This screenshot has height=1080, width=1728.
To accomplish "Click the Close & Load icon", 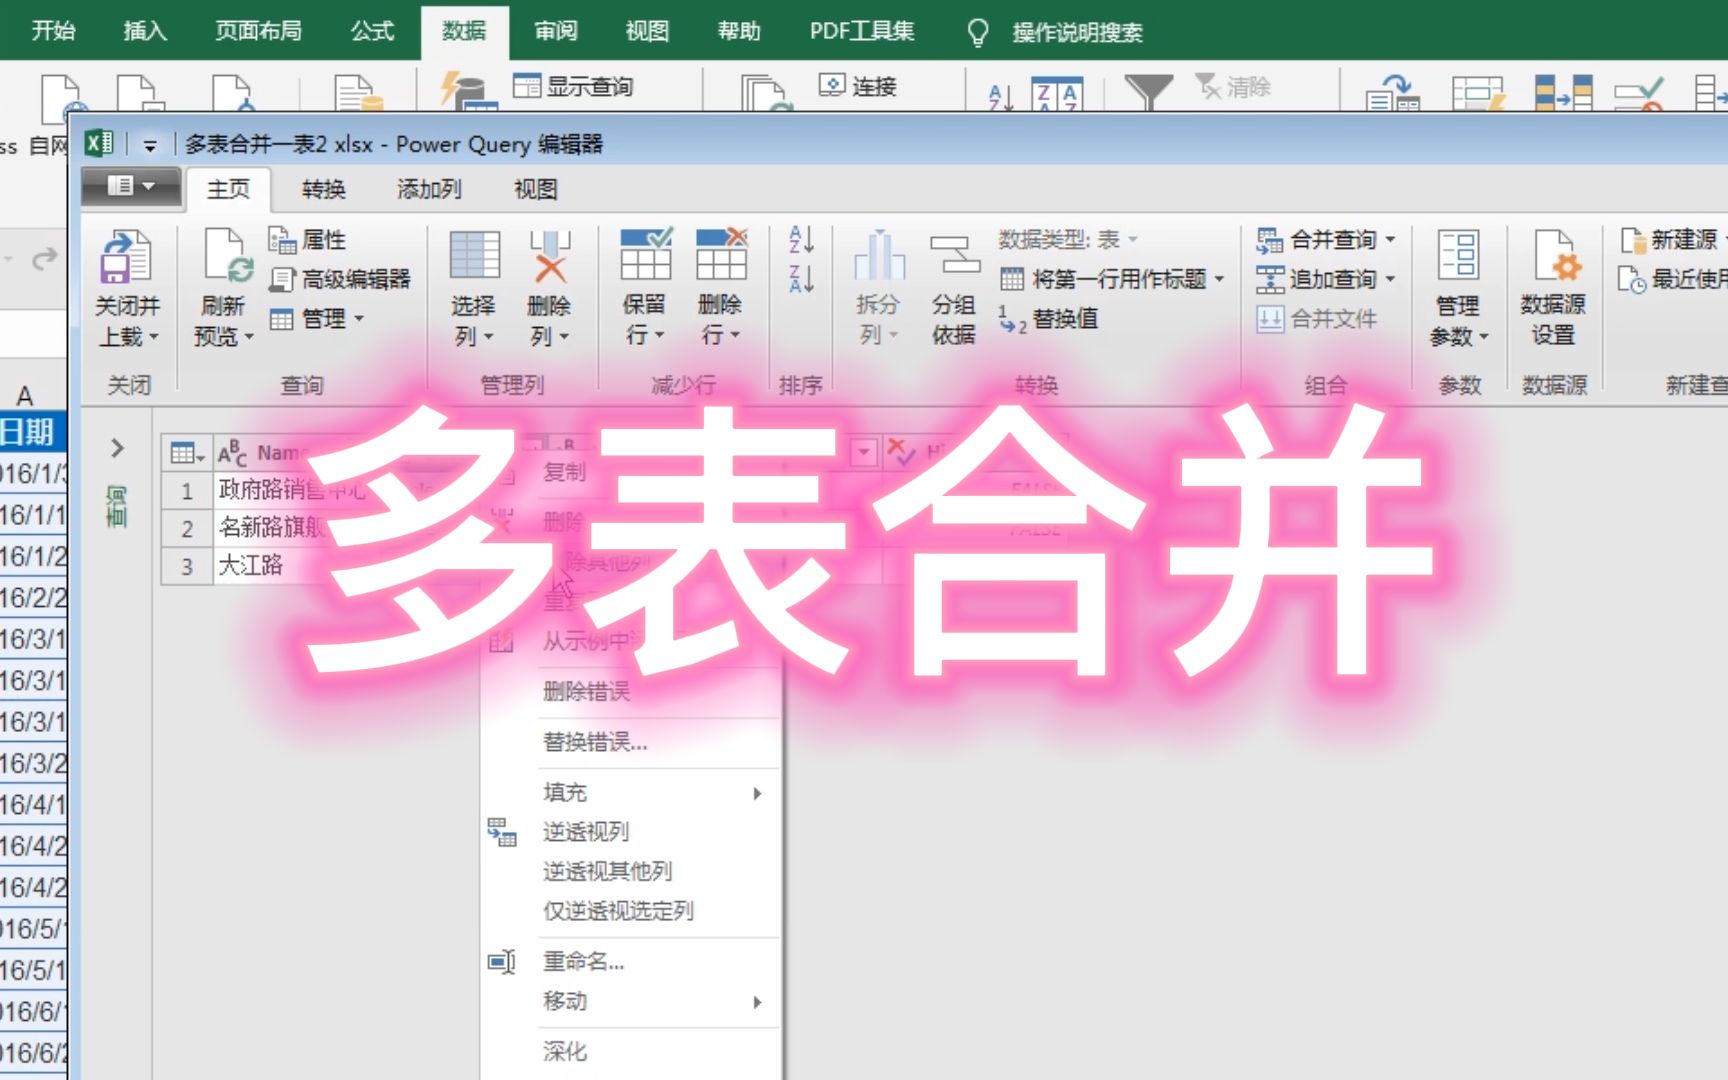I will (126, 256).
